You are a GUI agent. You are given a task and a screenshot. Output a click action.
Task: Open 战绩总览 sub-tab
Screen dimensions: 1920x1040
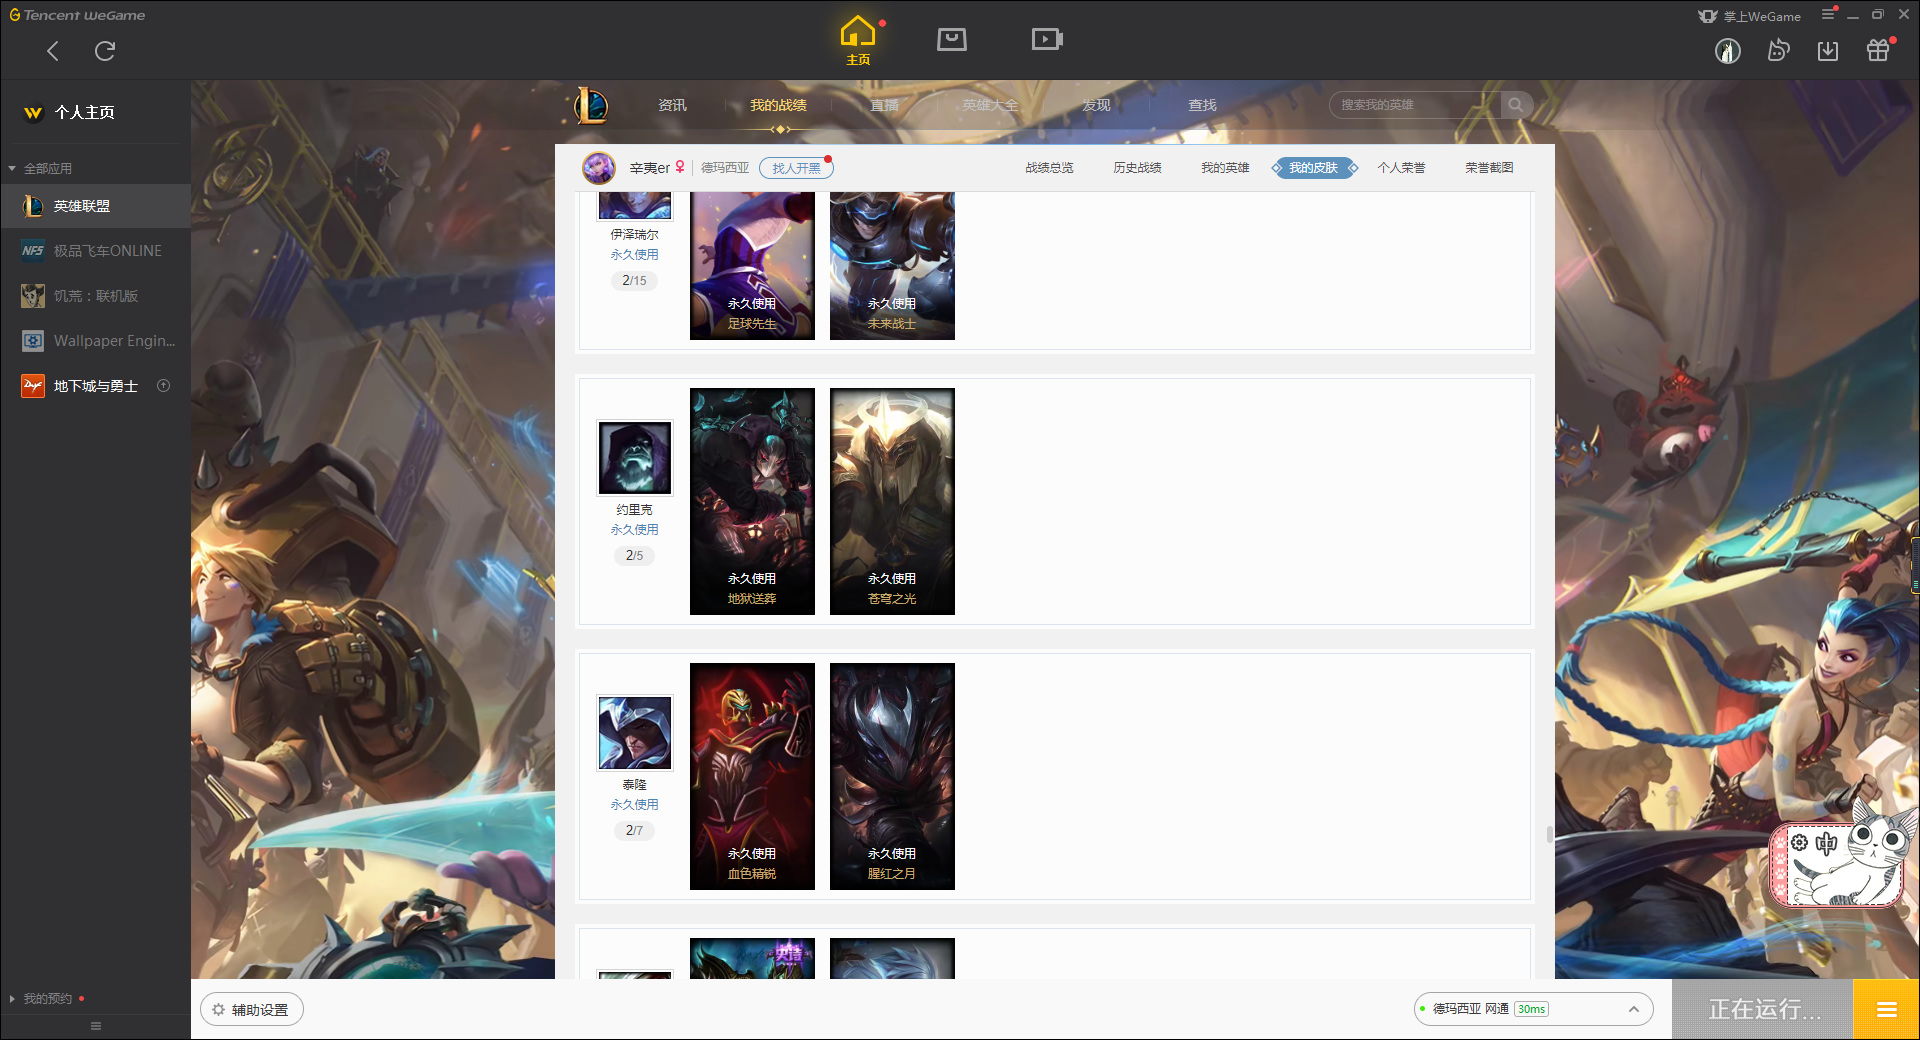(1049, 168)
